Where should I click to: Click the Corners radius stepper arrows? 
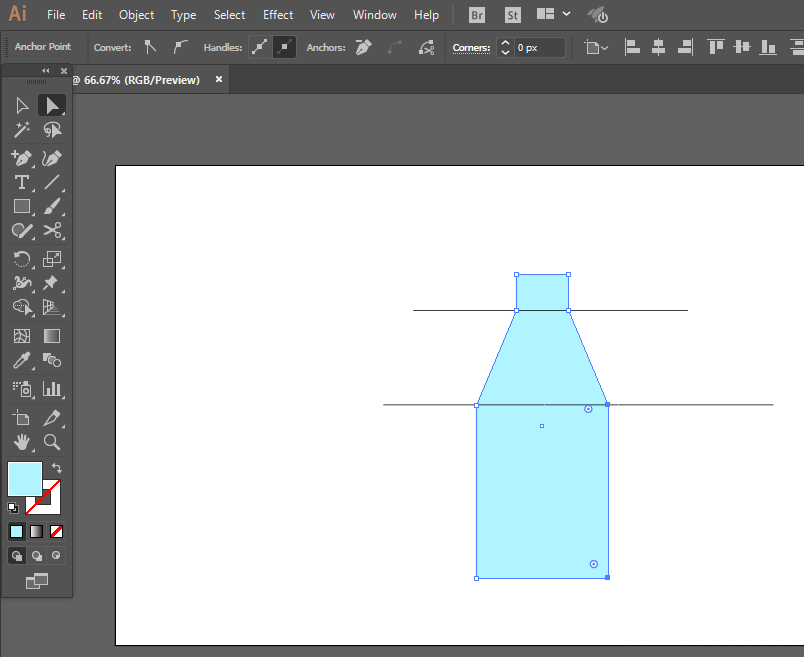coord(505,48)
